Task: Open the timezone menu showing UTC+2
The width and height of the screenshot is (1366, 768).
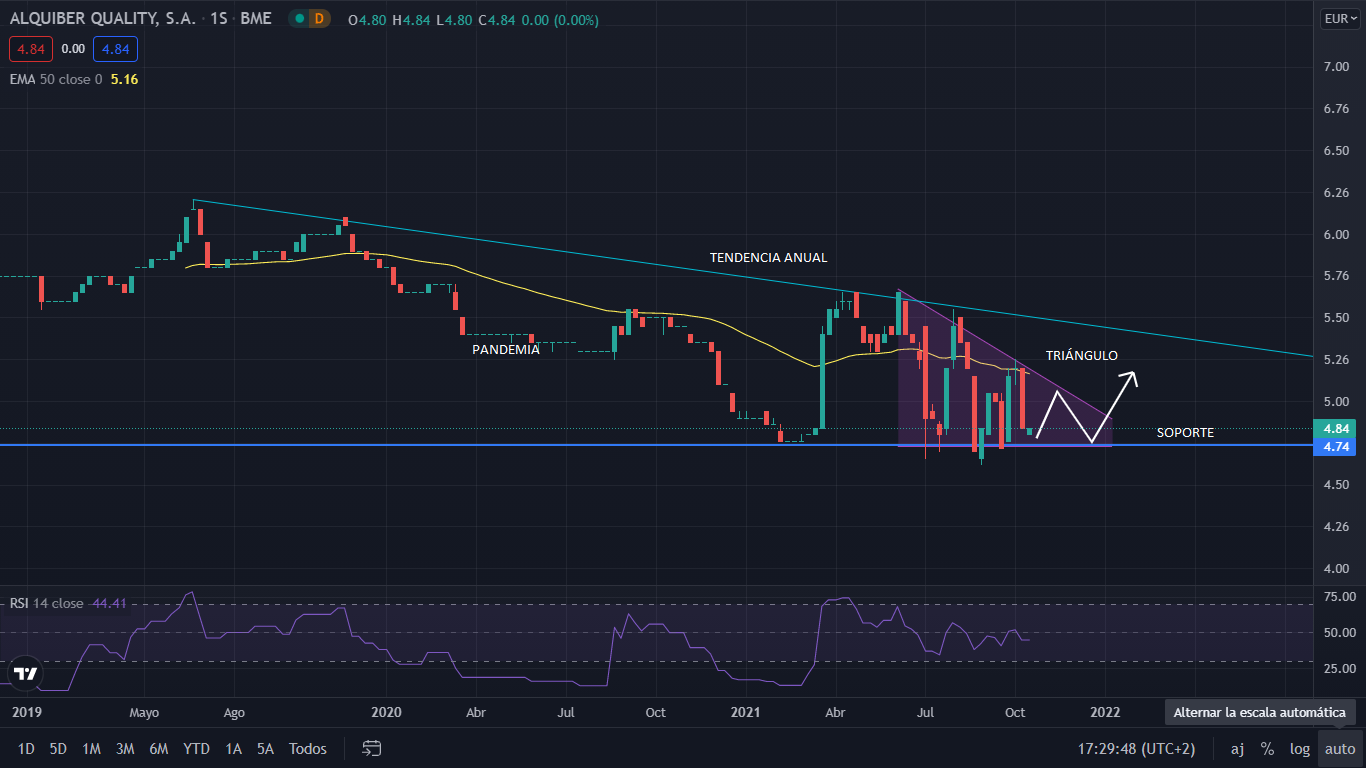Action: coord(1135,748)
